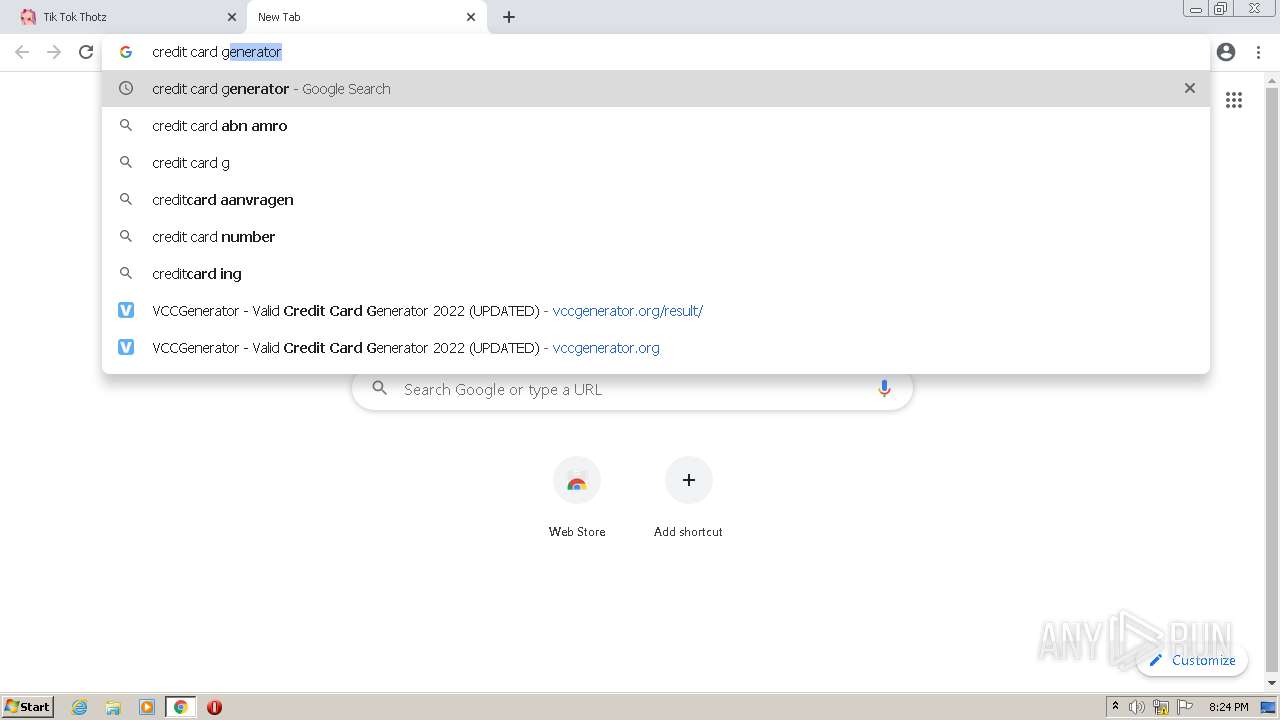
Task: Switch to the Tik Tok Thotz tab
Action: click(x=124, y=17)
